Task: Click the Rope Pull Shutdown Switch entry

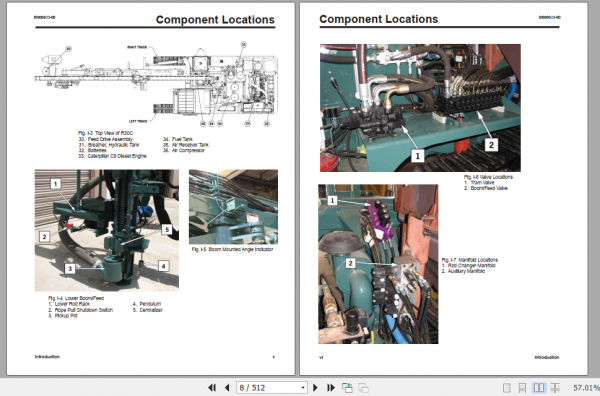Action: tap(80, 310)
